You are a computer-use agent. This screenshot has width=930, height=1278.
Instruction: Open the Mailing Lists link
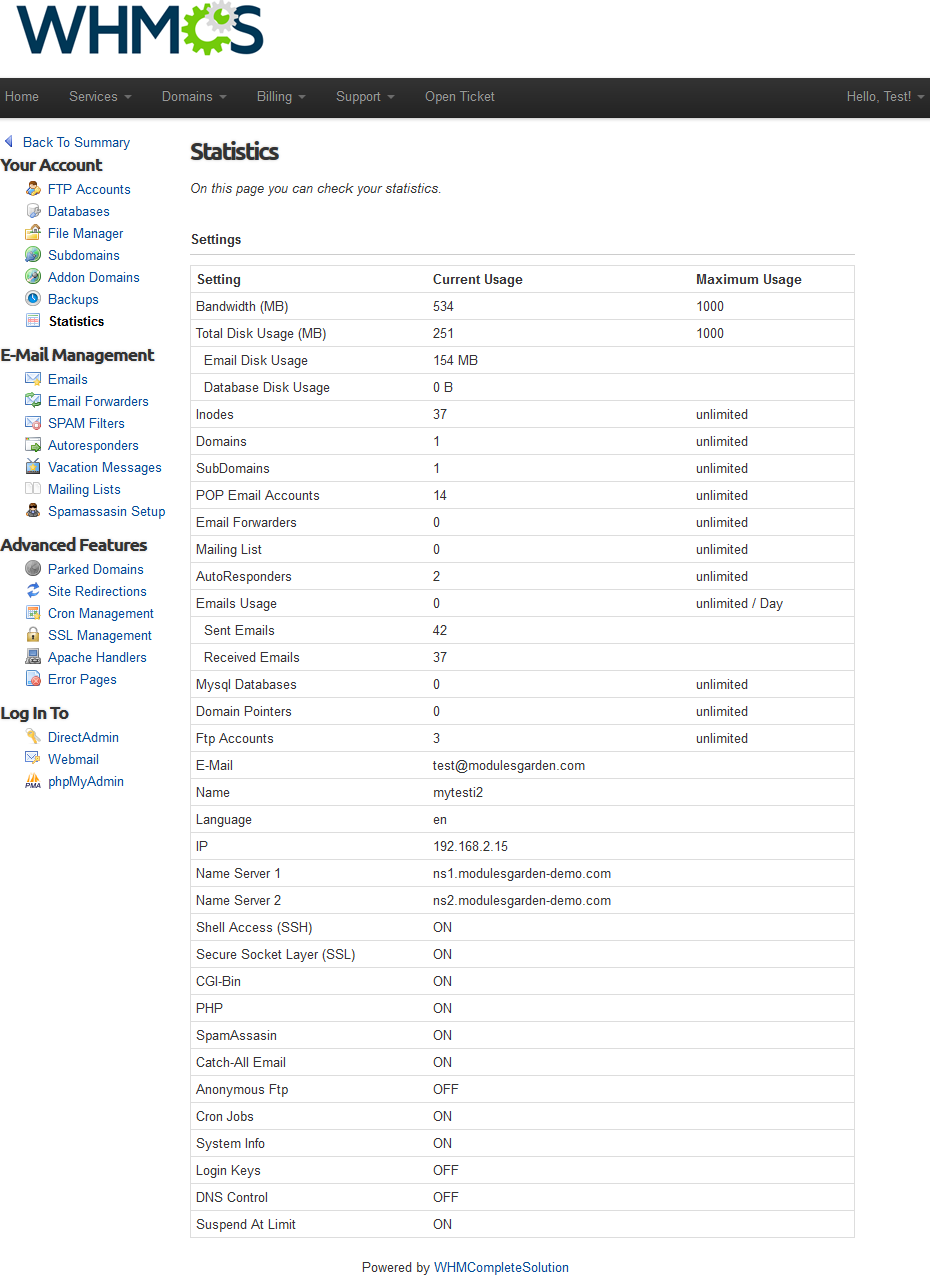point(84,489)
